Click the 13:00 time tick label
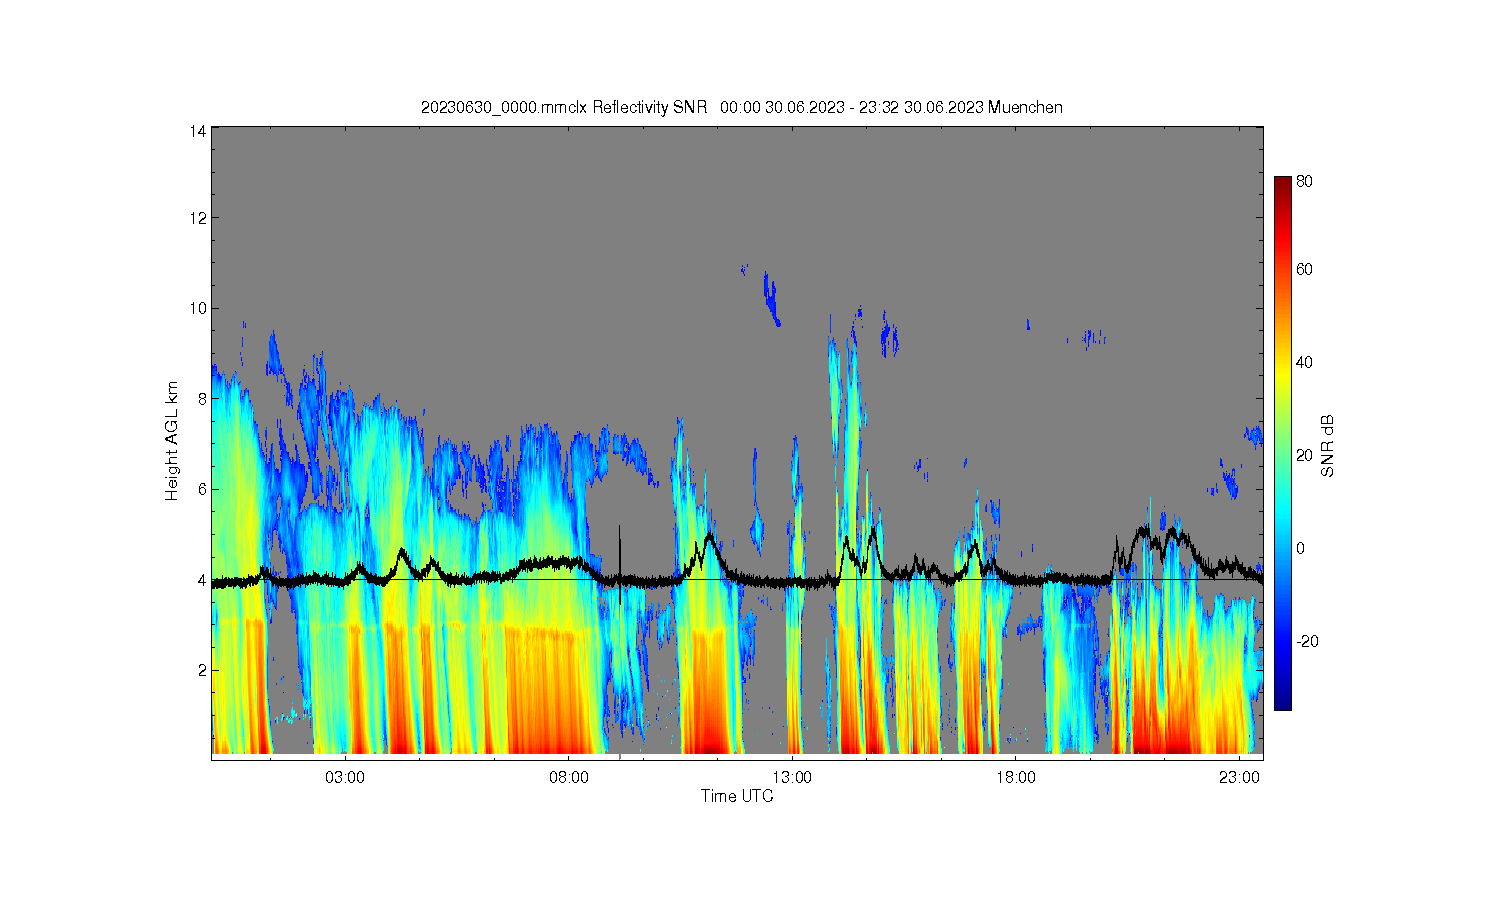Viewport: 1500px width, 900px height. pyautogui.click(x=793, y=777)
